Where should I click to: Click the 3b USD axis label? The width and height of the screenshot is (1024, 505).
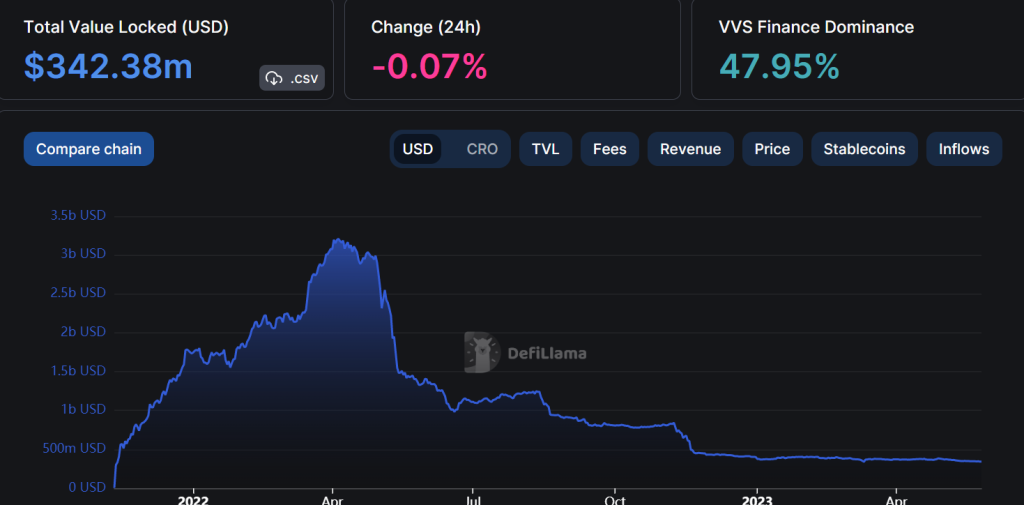(83, 253)
